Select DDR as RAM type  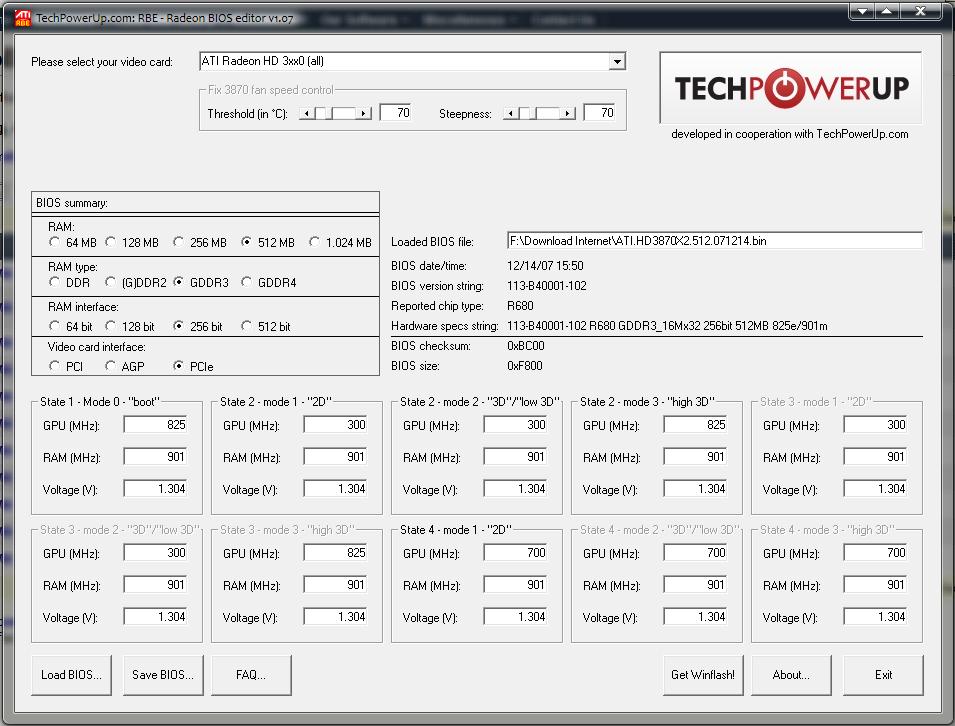(55, 282)
